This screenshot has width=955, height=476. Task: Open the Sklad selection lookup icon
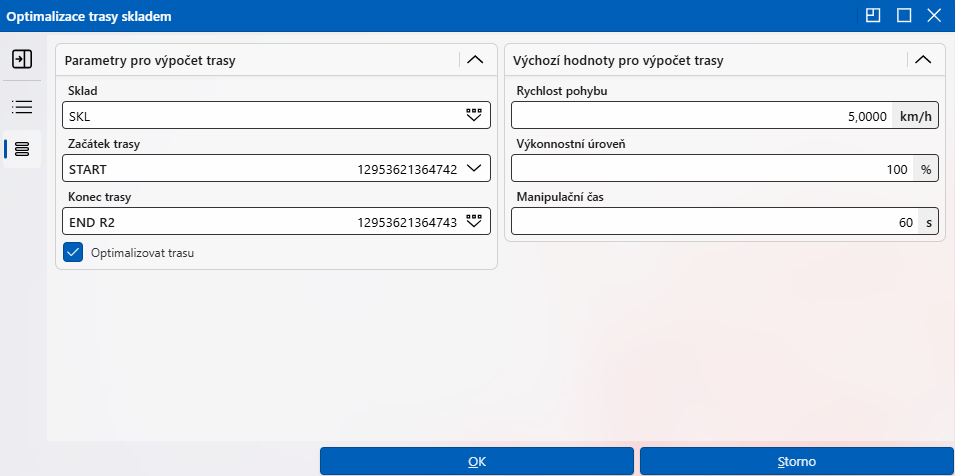pyautogui.click(x=473, y=116)
